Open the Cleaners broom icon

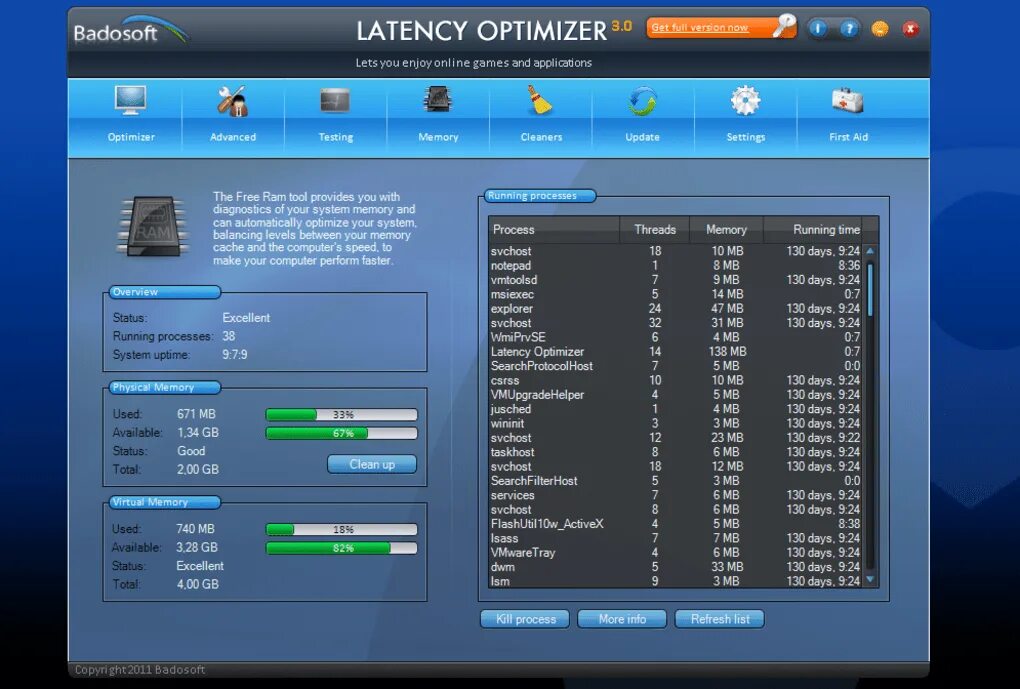click(x=540, y=101)
